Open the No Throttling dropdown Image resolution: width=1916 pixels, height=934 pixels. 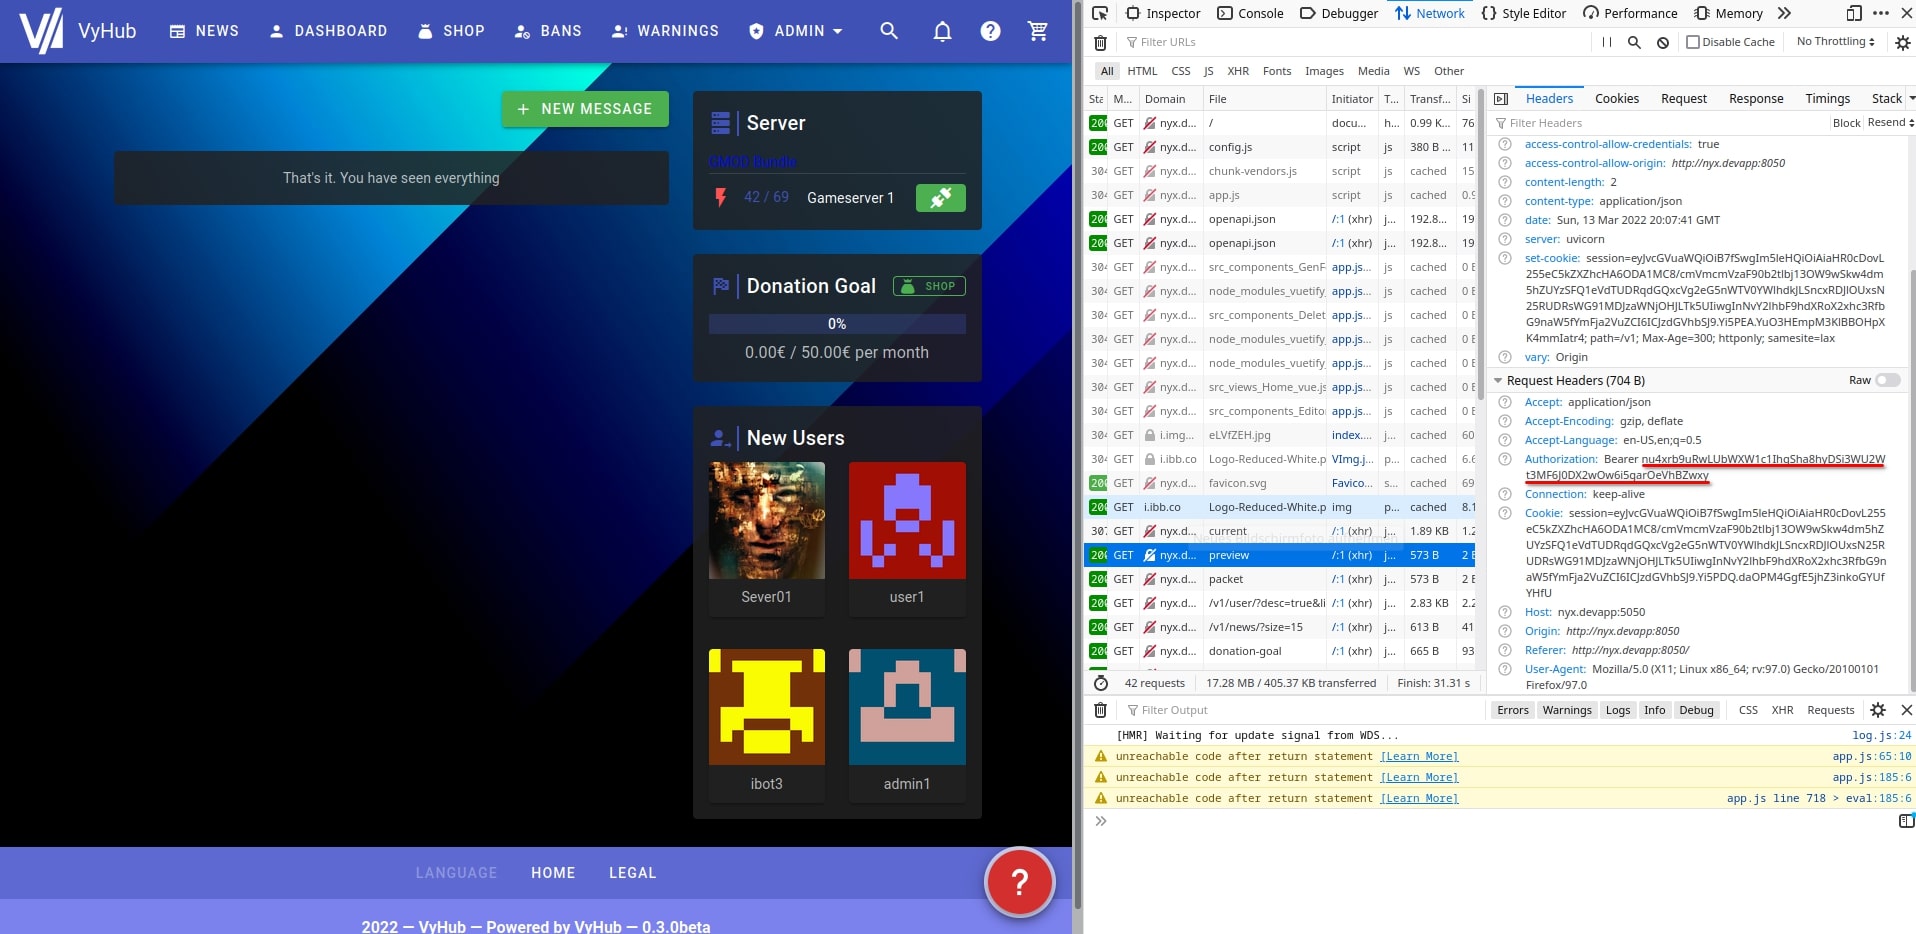coord(1833,42)
